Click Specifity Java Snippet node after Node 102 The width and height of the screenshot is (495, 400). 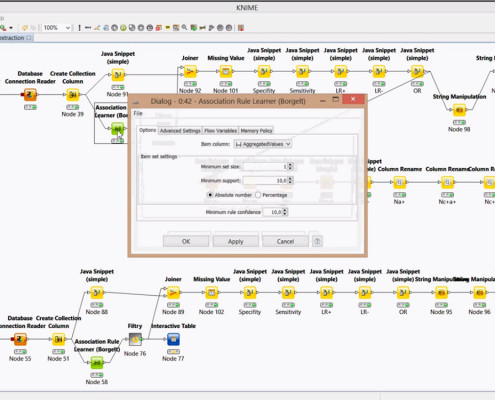click(250, 293)
